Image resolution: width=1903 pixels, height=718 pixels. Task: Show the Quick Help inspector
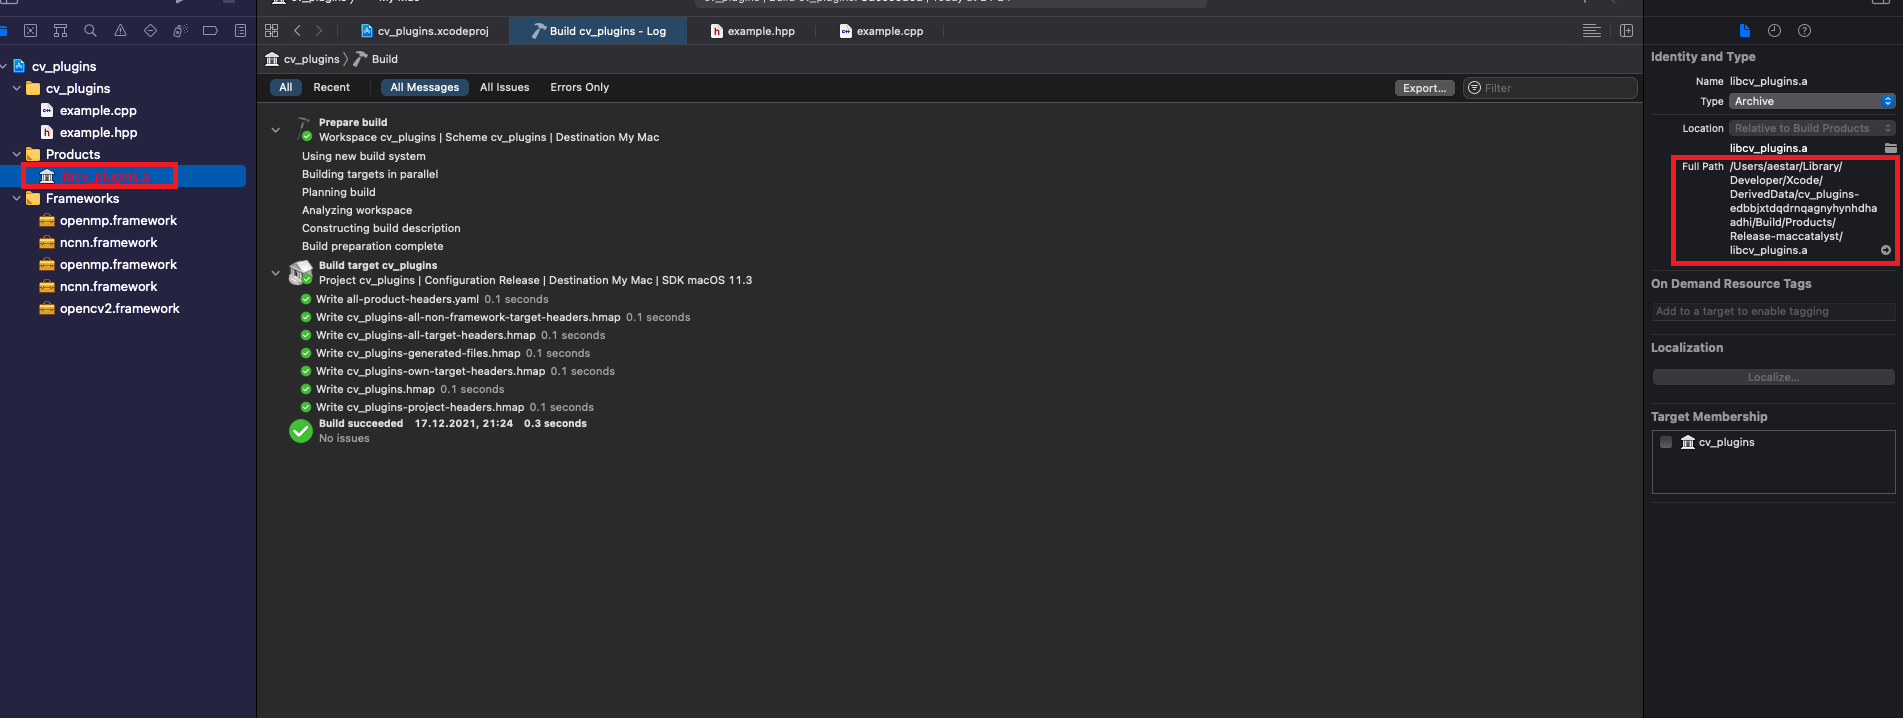1804,31
